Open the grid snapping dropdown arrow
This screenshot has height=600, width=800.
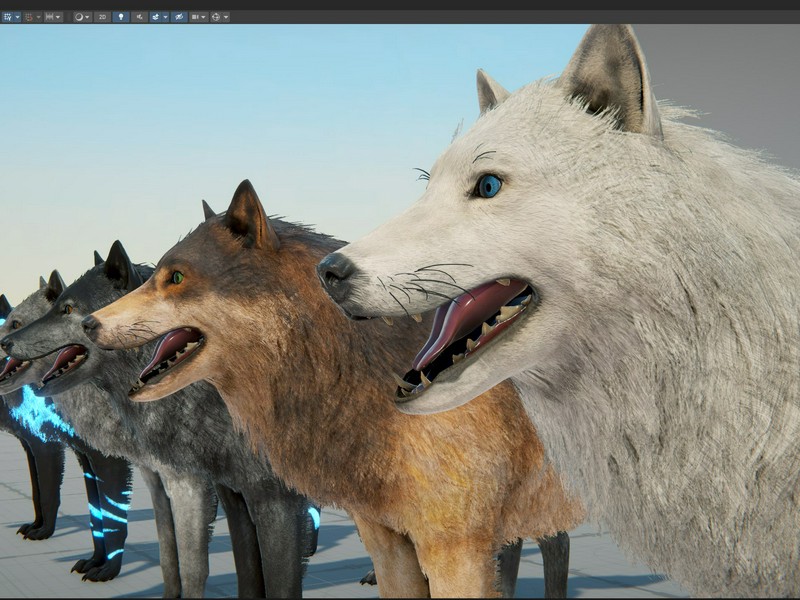[17, 17]
